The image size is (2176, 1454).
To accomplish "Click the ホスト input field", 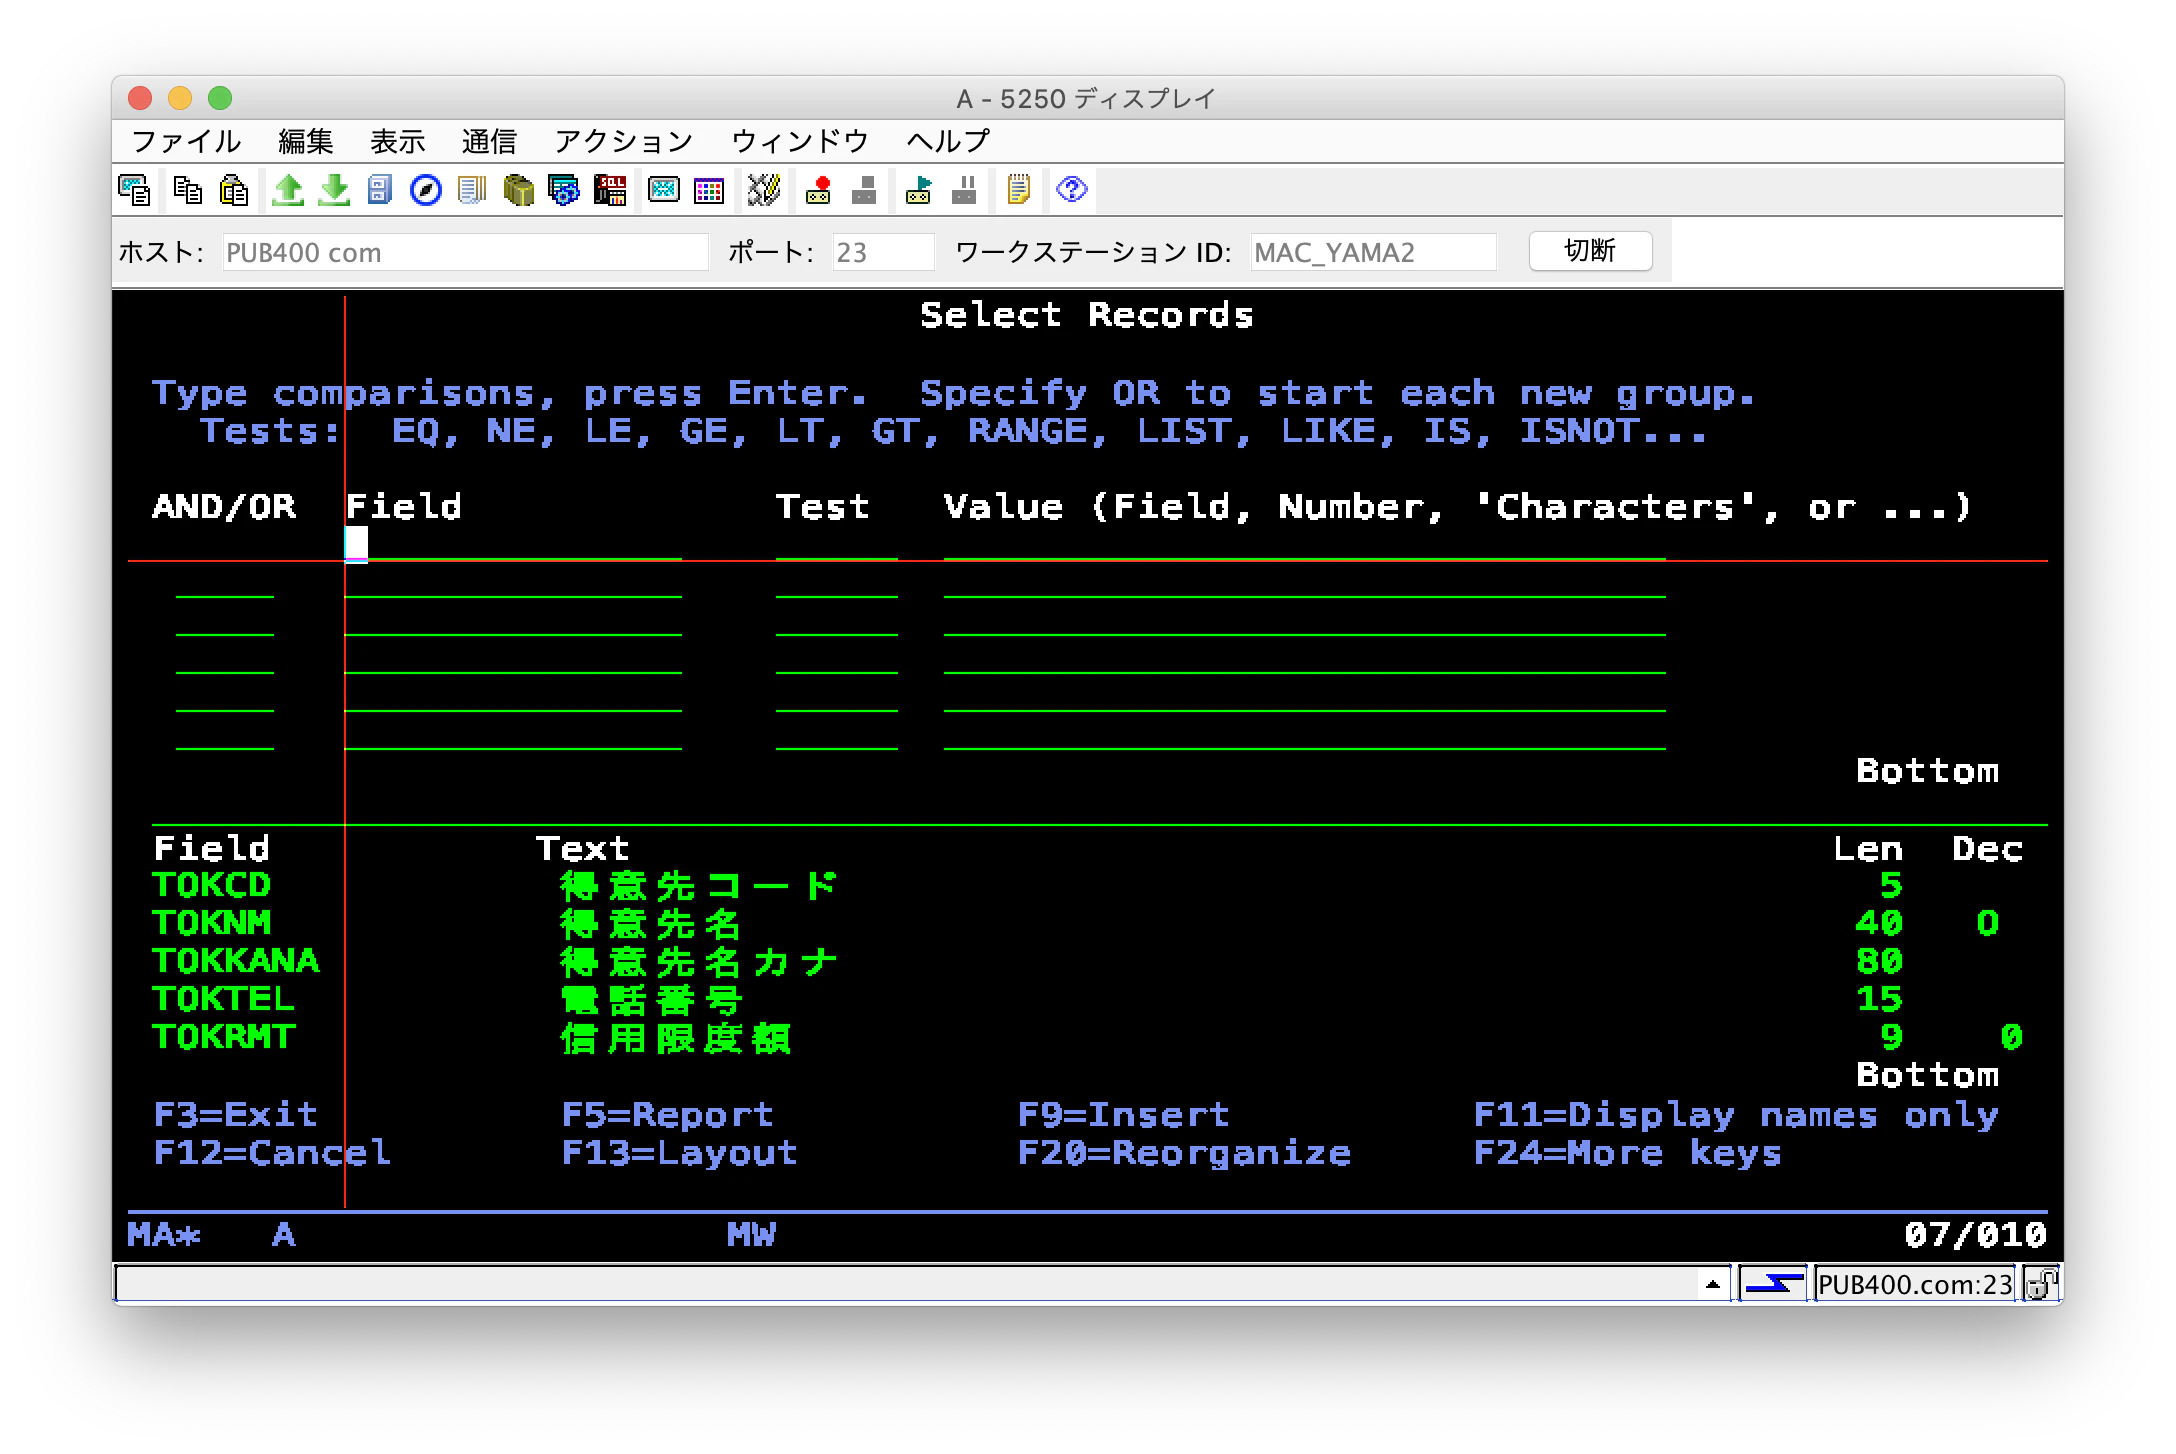I will [x=464, y=252].
